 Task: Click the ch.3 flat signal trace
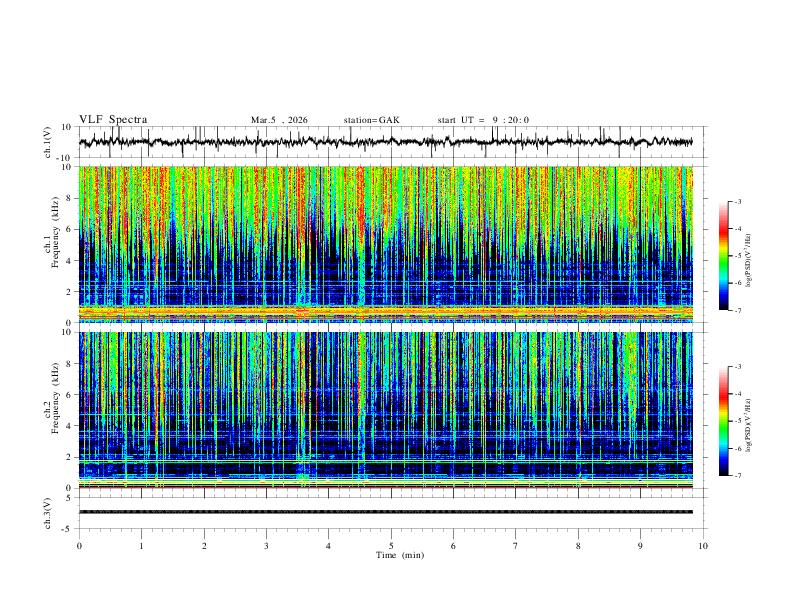tap(386, 512)
